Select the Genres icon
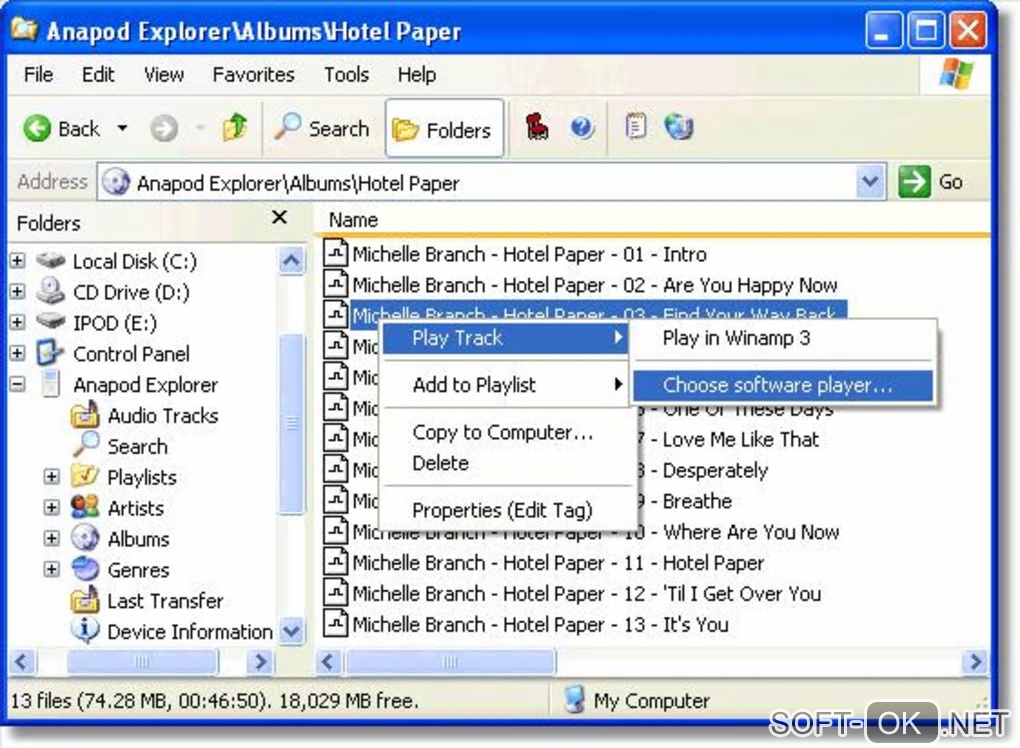The width and height of the screenshot is (1020, 748). [x=85, y=569]
